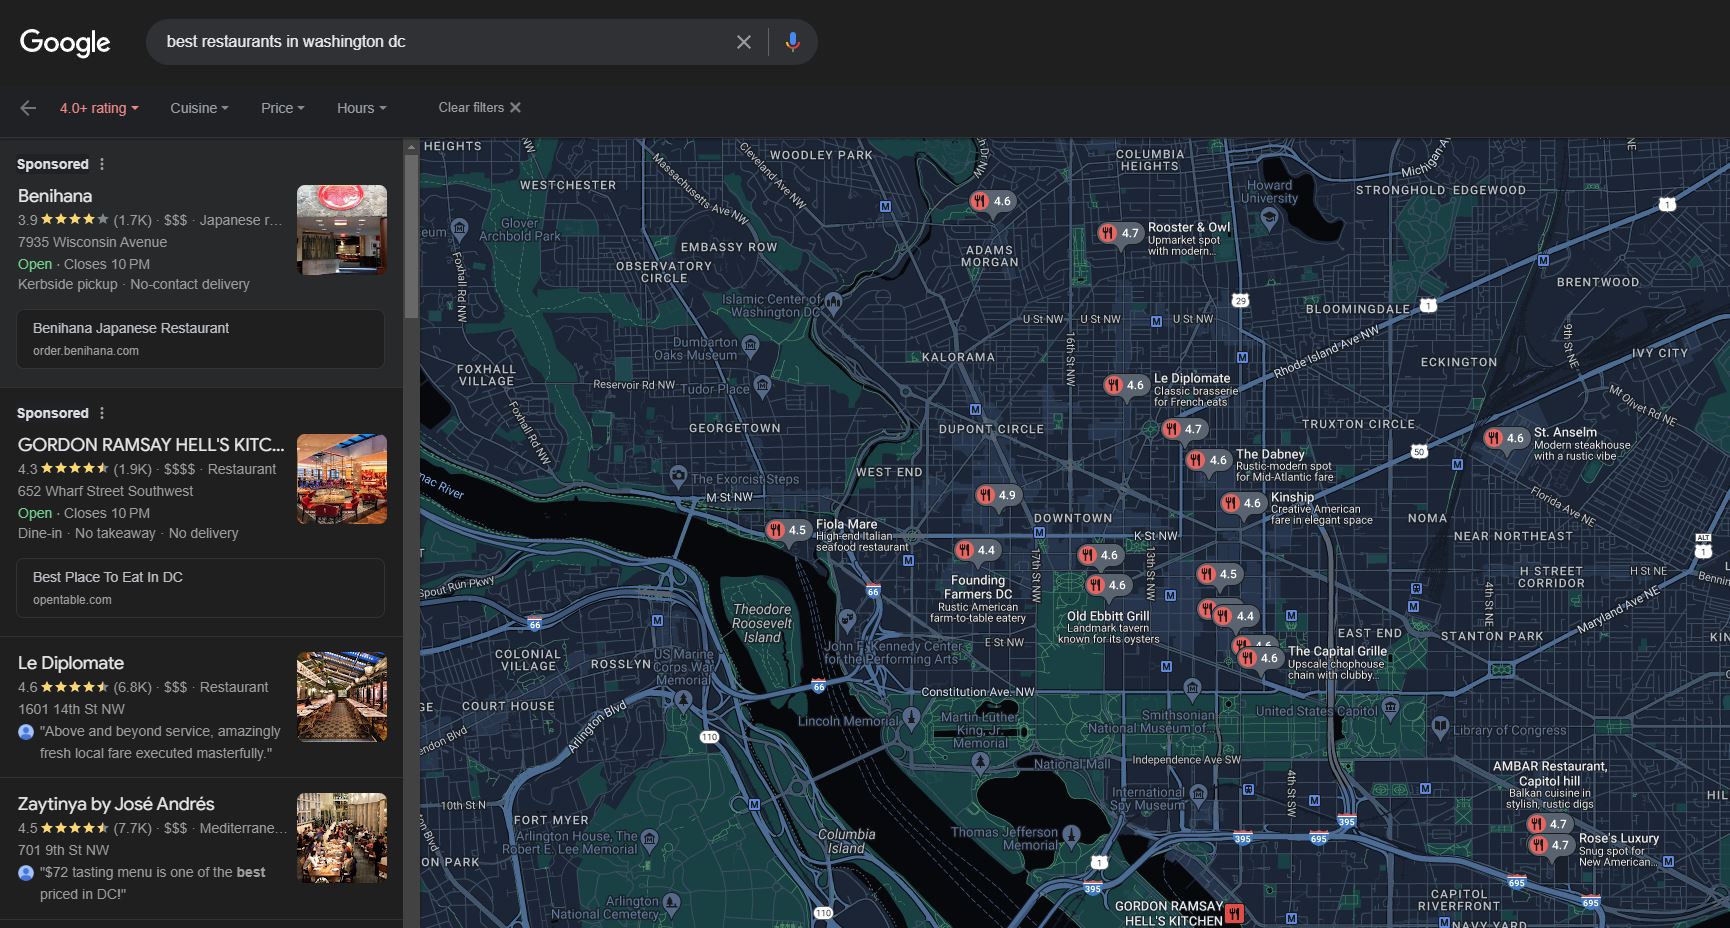
Task: Open the menu beside the Benihana Sponsored label
Action: tap(101, 163)
